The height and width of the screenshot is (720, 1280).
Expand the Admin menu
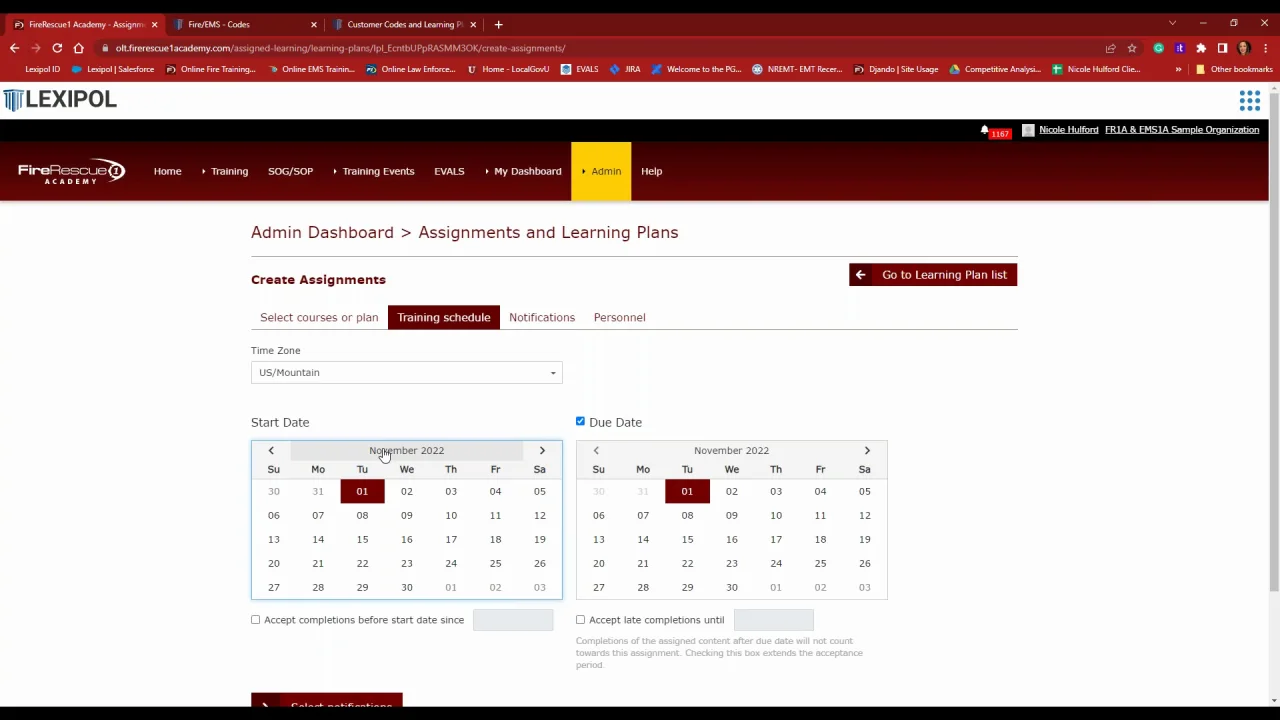click(601, 171)
